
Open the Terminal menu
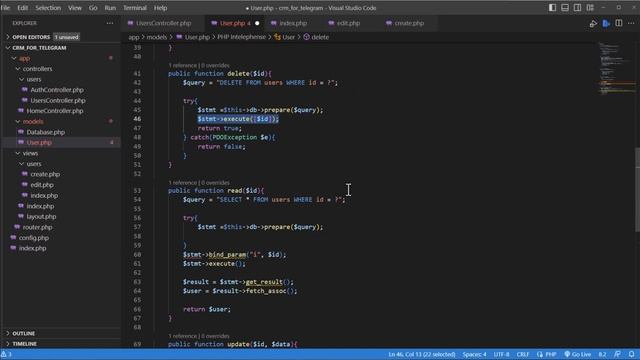(135, 8)
